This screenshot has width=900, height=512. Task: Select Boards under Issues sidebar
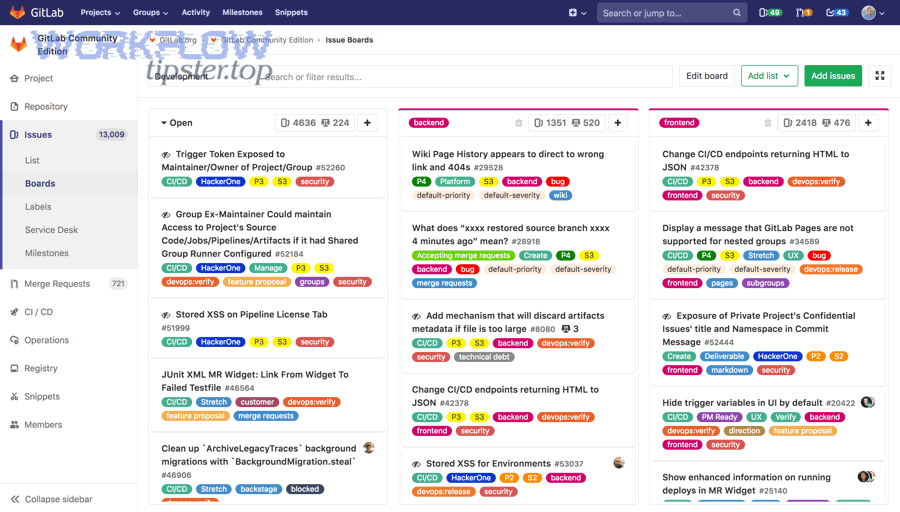40,184
